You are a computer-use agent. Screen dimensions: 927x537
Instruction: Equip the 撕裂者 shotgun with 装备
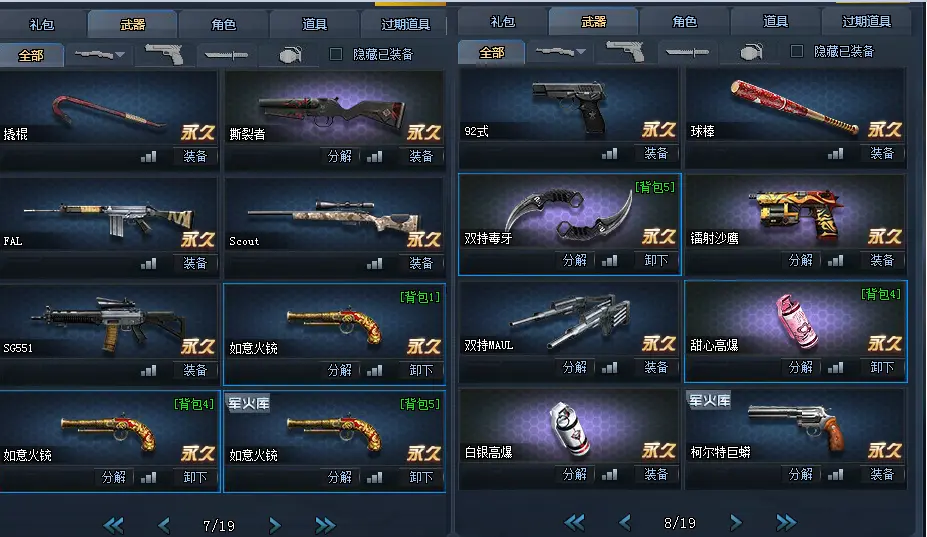(421, 156)
